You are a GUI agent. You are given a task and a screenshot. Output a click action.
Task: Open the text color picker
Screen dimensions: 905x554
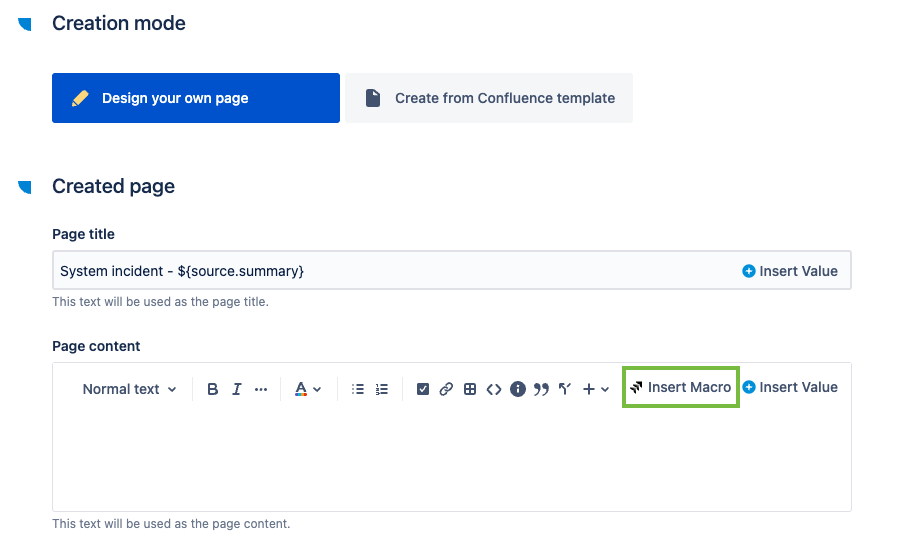pyautogui.click(x=307, y=389)
